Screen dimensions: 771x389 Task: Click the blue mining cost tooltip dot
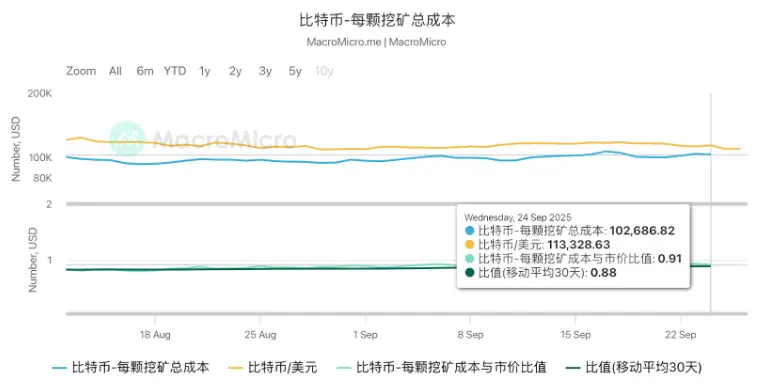click(x=470, y=231)
